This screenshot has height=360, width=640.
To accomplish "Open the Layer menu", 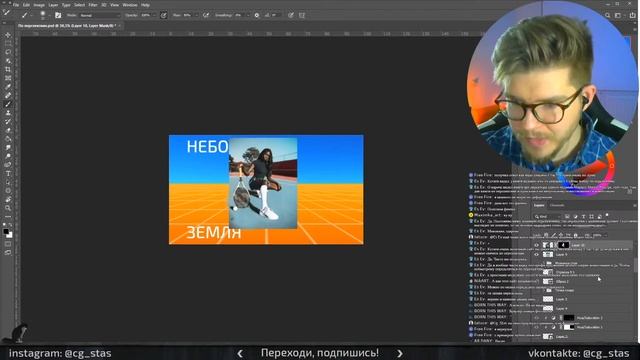I will coord(53,5).
